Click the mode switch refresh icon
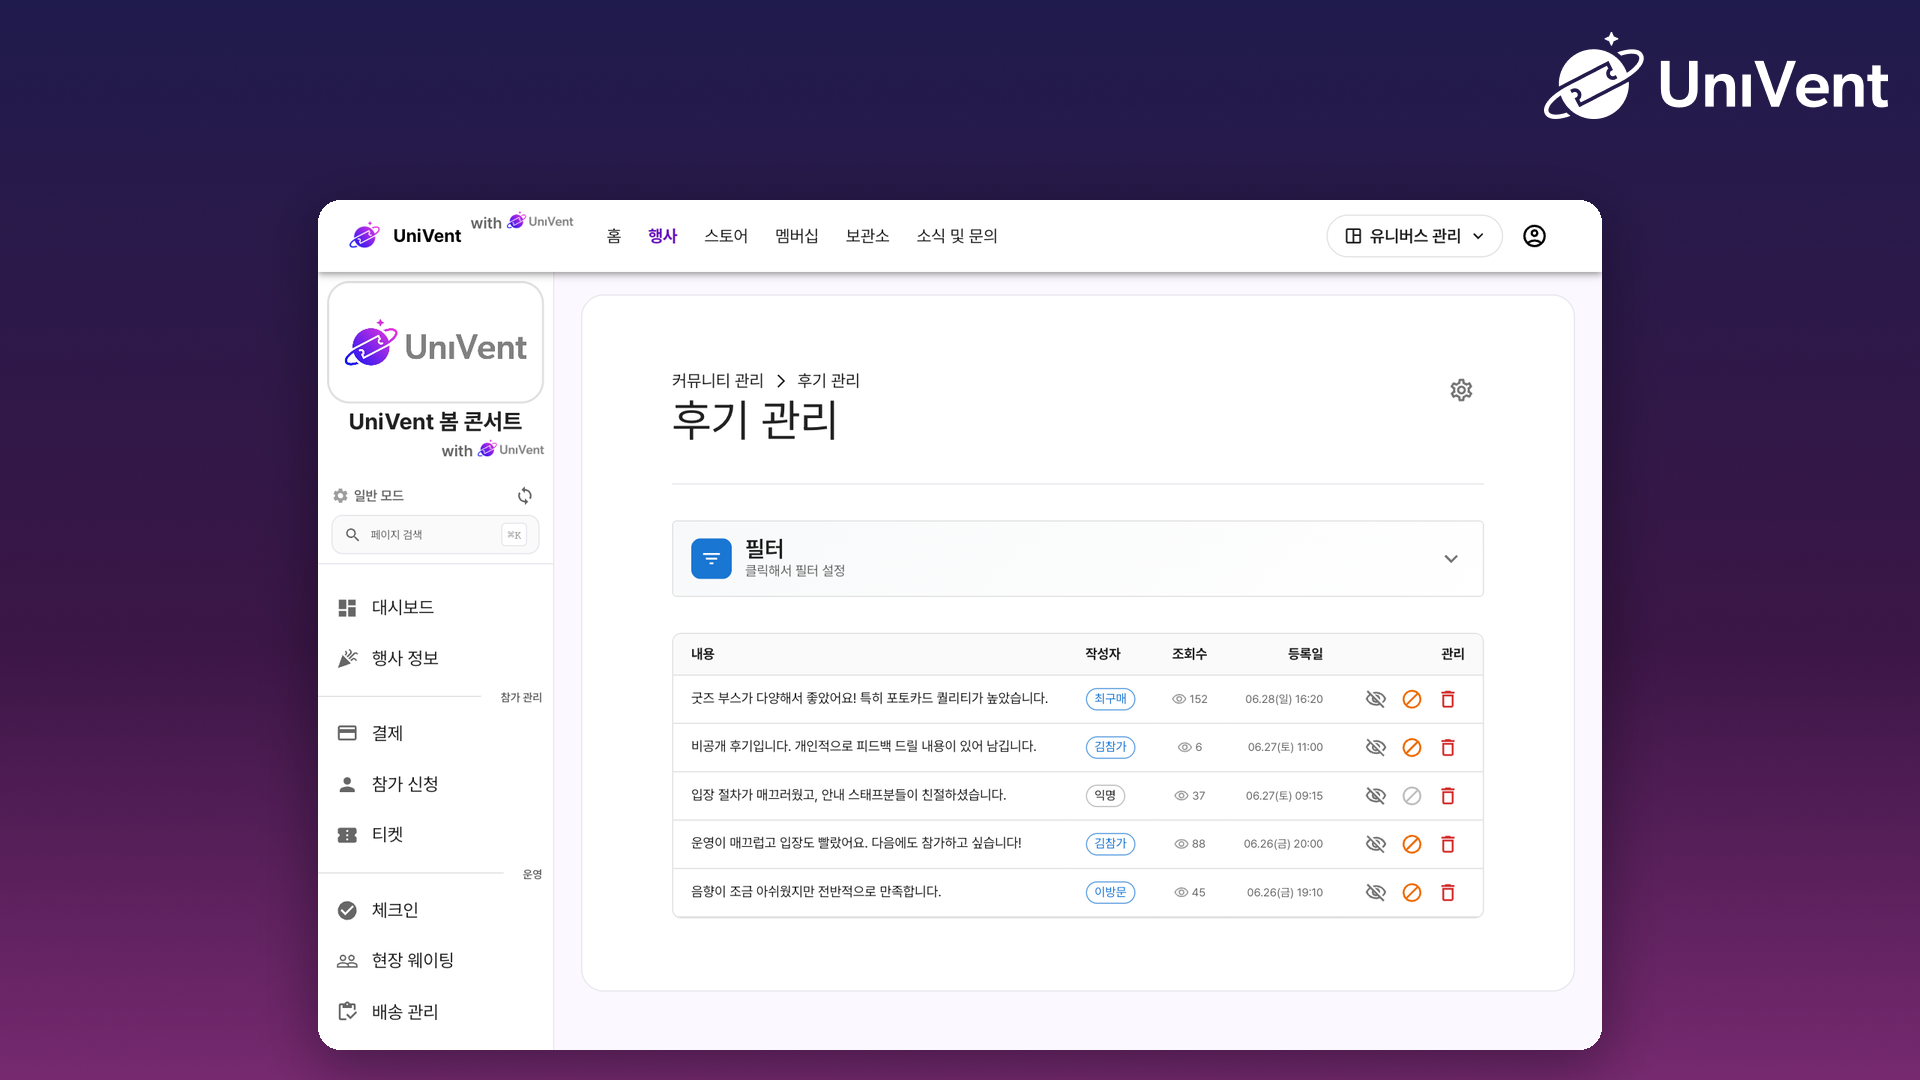The width and height of the screenshot is (1920, 1080). point(524,496)
